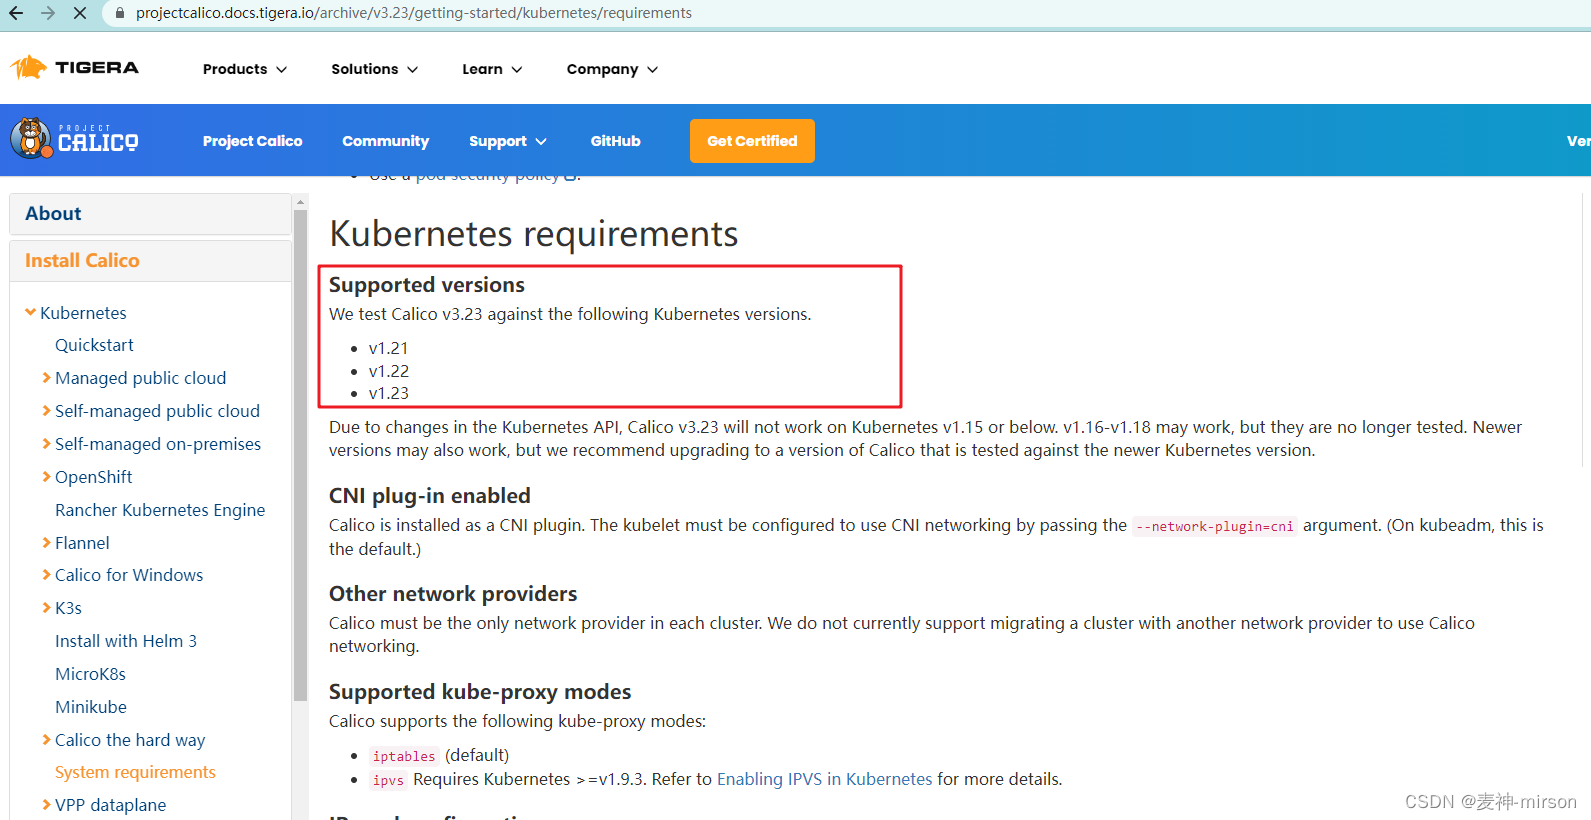
Task: Expand OpenShift in sidebar
Action: tap(46, 477)
